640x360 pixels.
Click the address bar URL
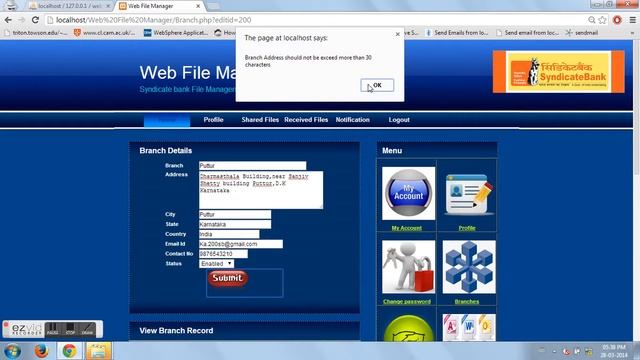point(153,20)
